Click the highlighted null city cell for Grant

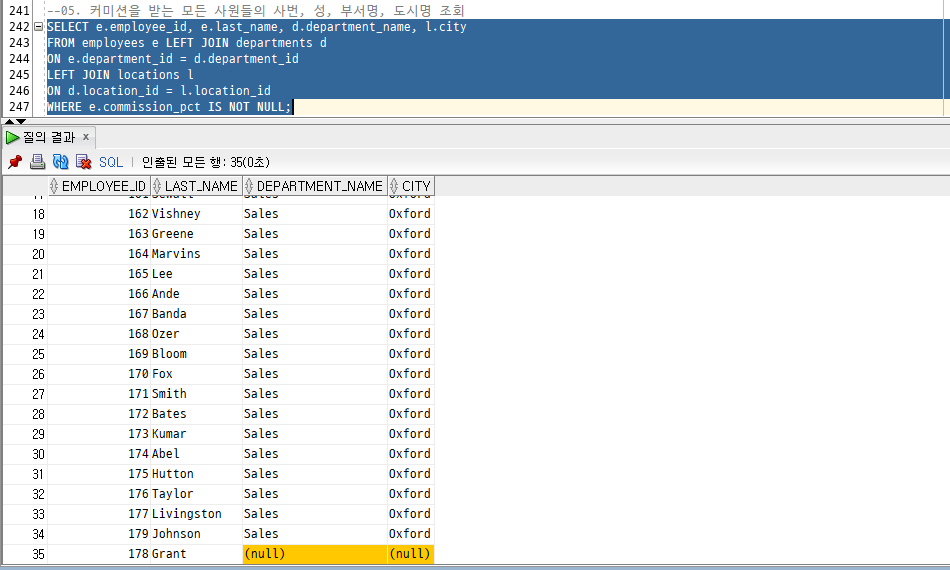tap(411, 554)
